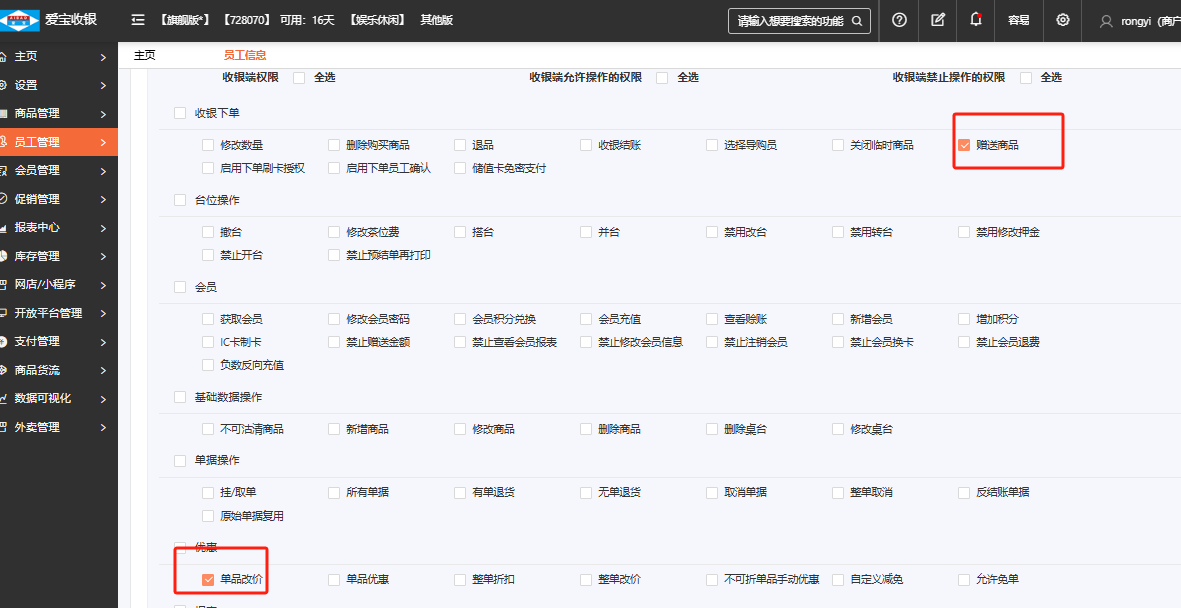
Task: Click the 其他版 version label
Action: 436,20
